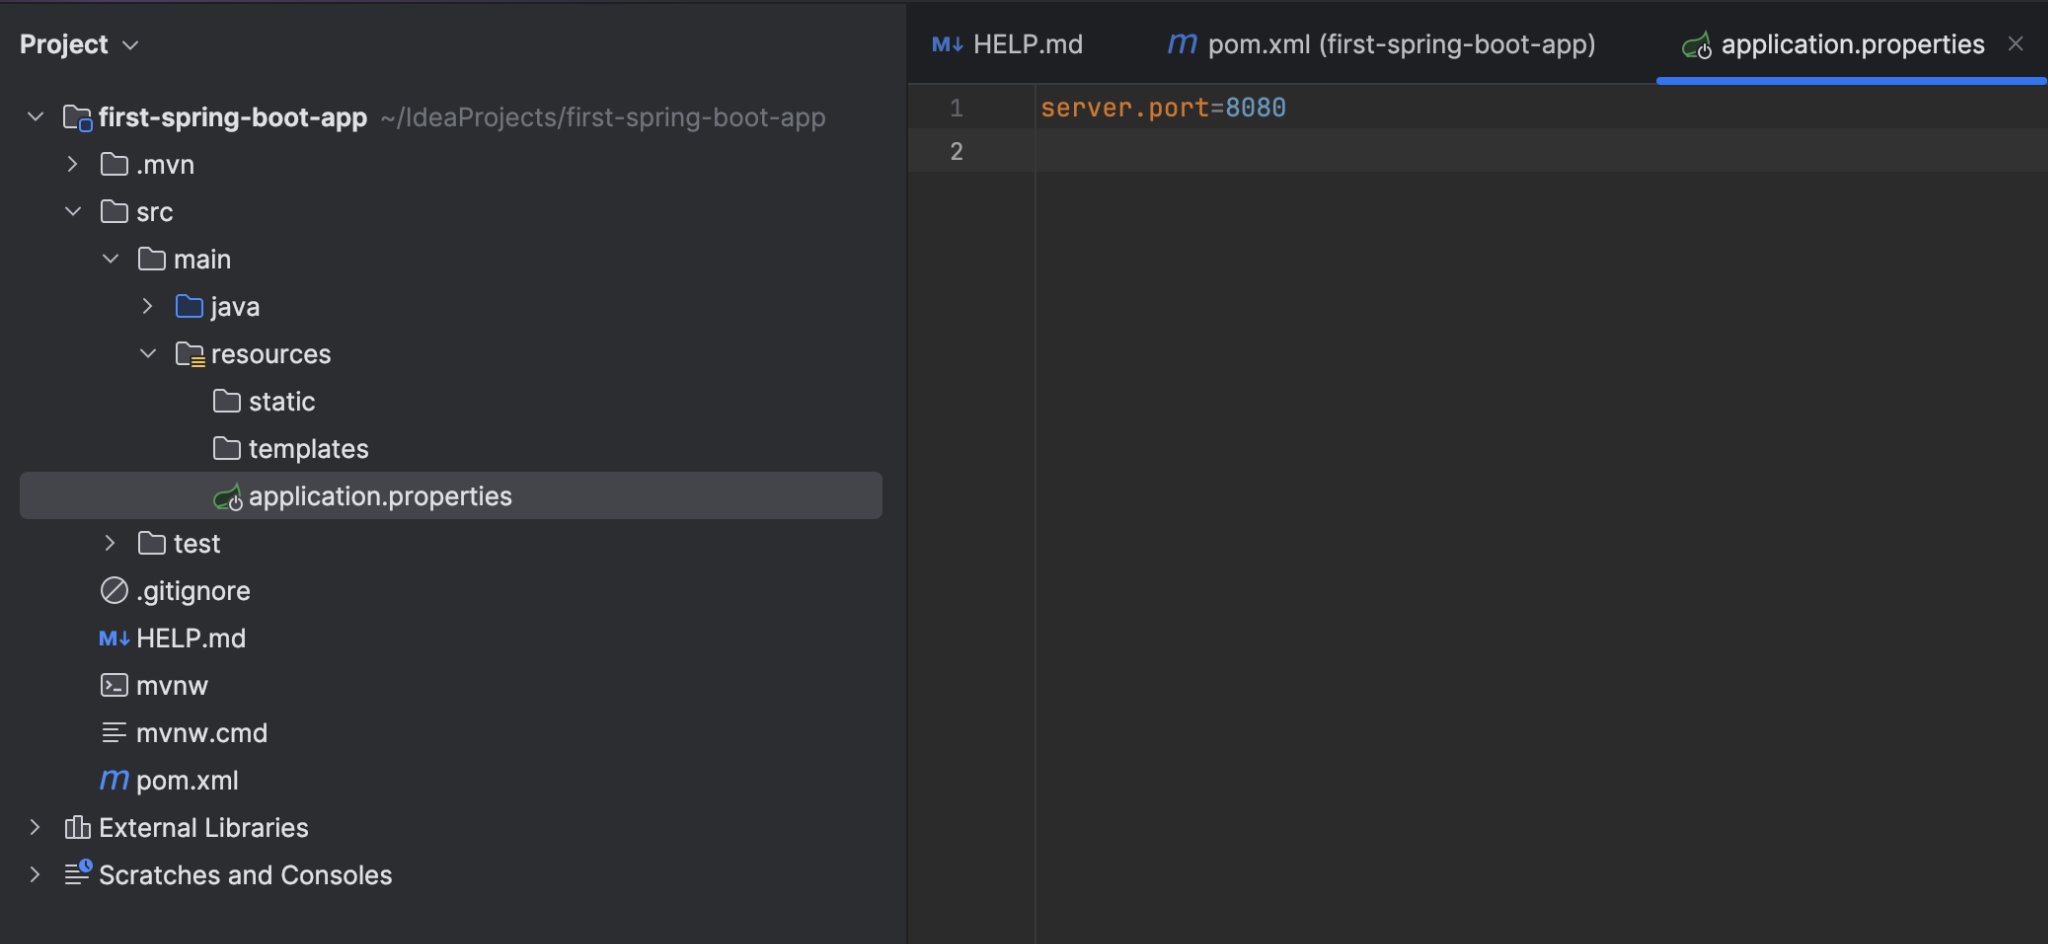Click the .gitignore ignore-file icon
The width and height of the screenshot is (2048, 944).
(x=114, y=591)
